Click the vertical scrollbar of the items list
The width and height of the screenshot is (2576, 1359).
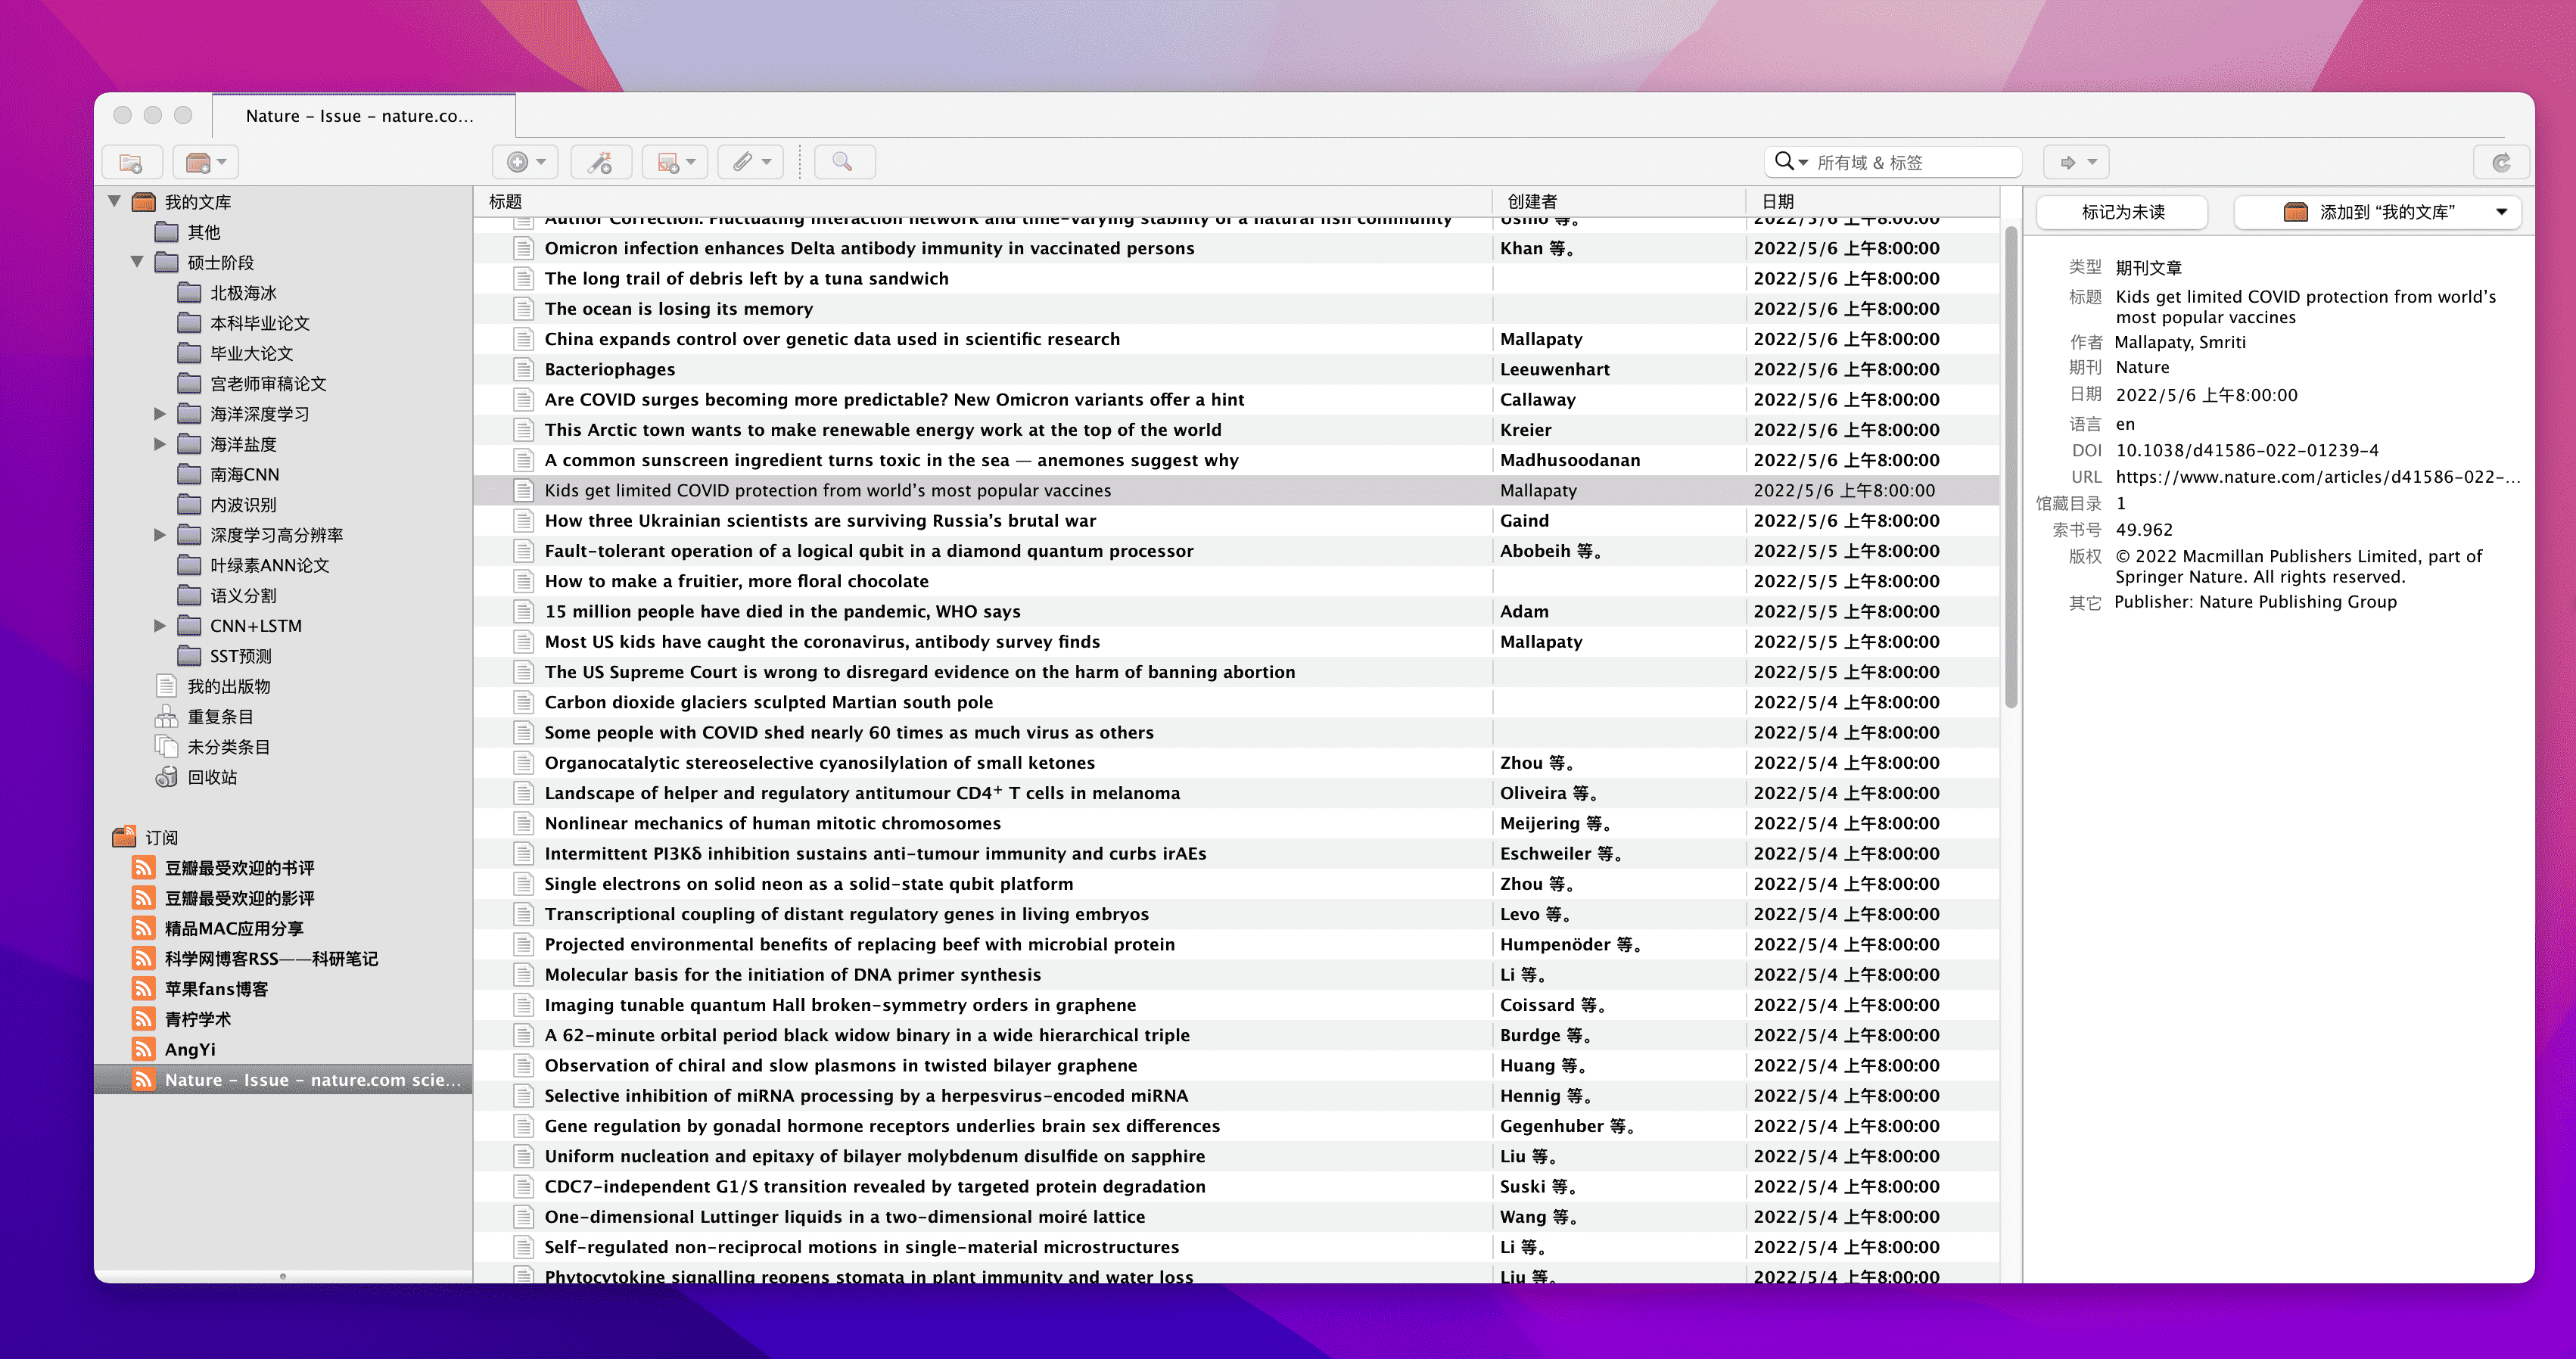click(2010, 468)
